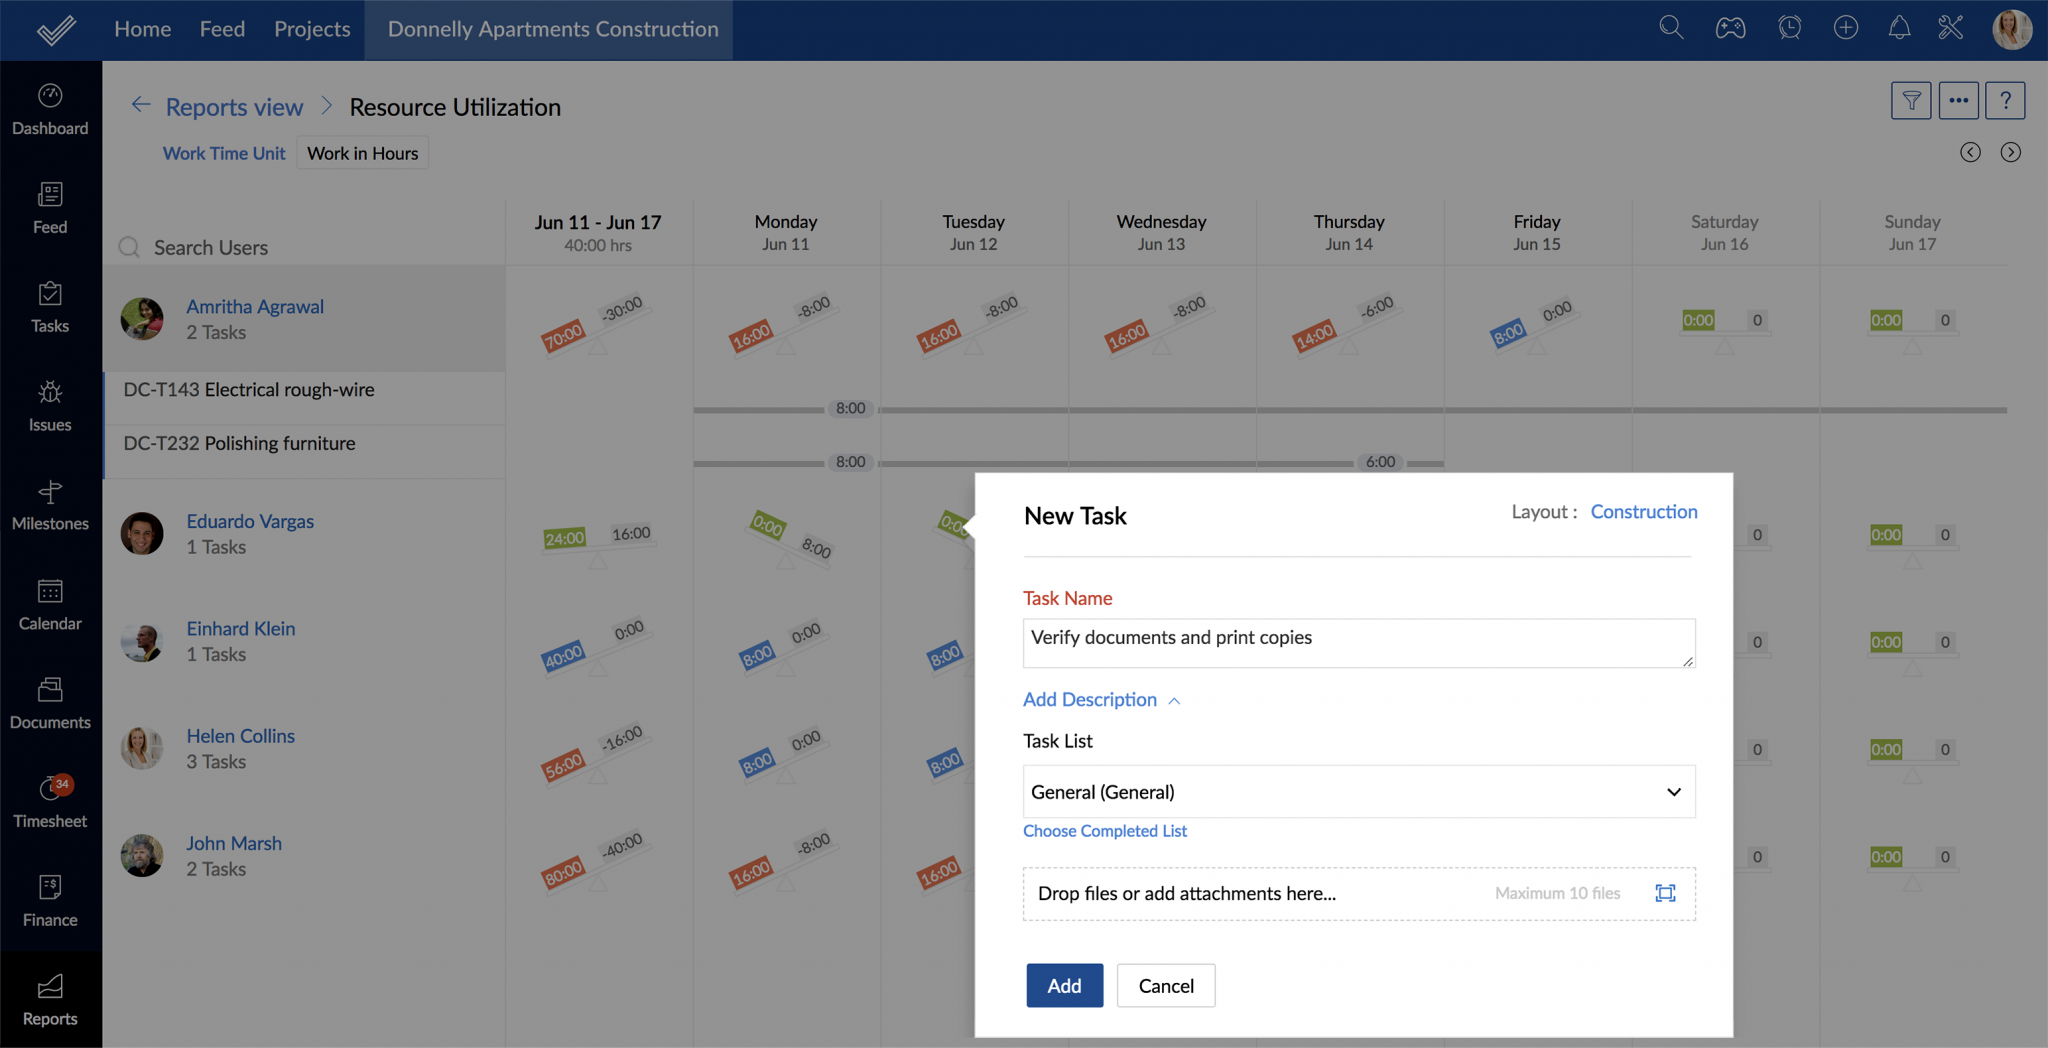The width and height of the screenshot is (2048, 1048).
Task: Click the notifications bell icon
Action: [1899, 28]
